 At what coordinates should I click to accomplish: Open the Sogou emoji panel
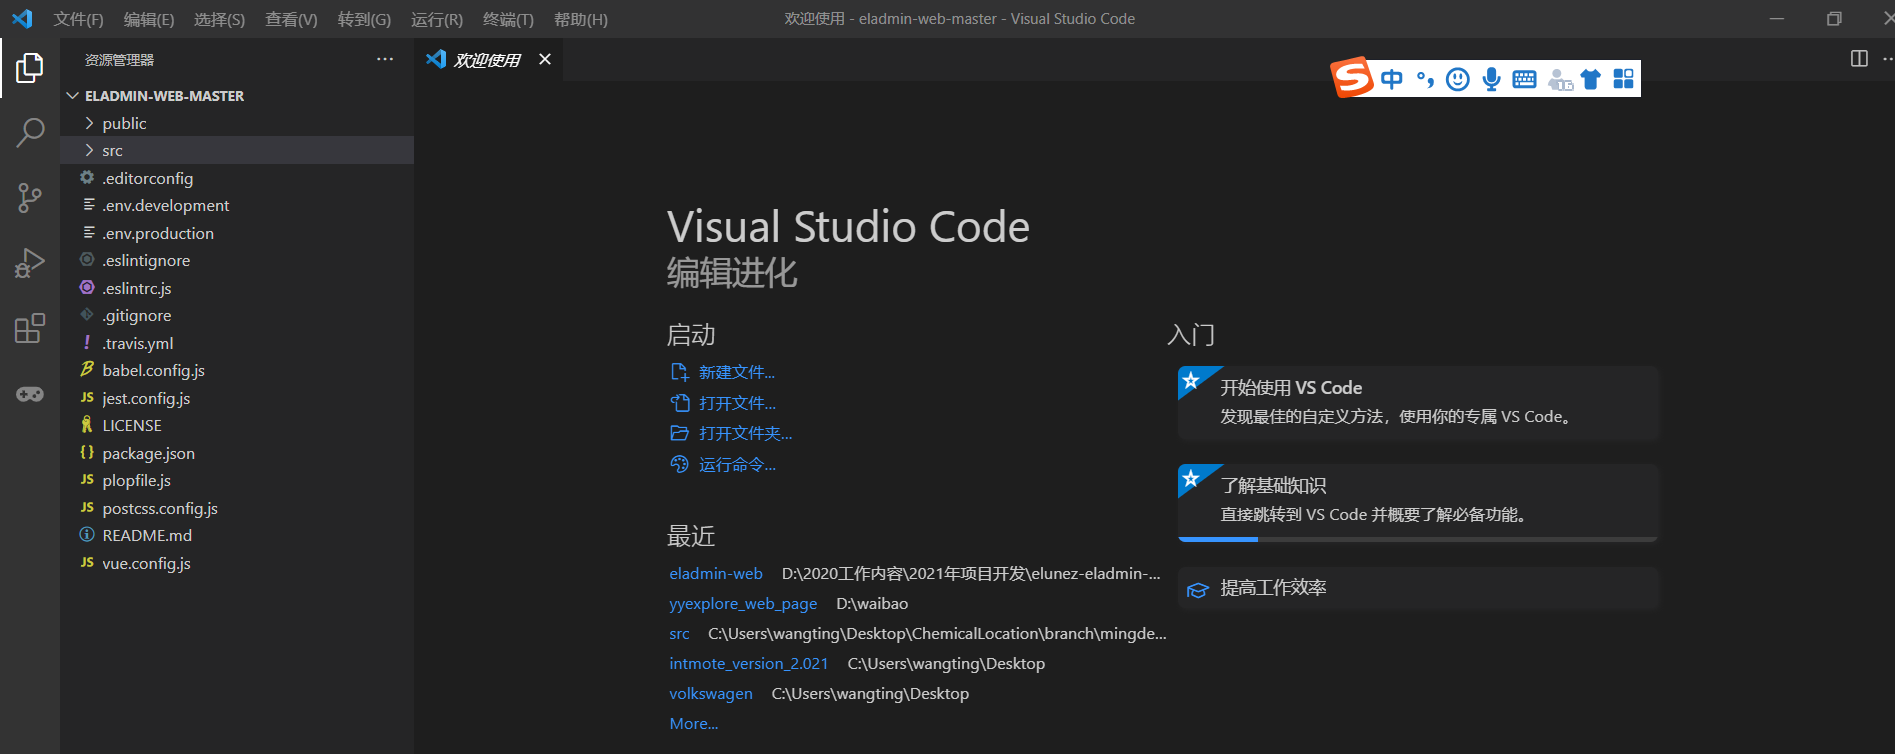tap(1458, 79)
